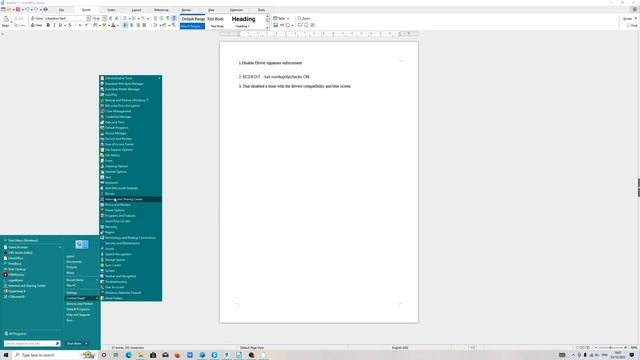Open Keyboard entry in Control Panel list

131,183
